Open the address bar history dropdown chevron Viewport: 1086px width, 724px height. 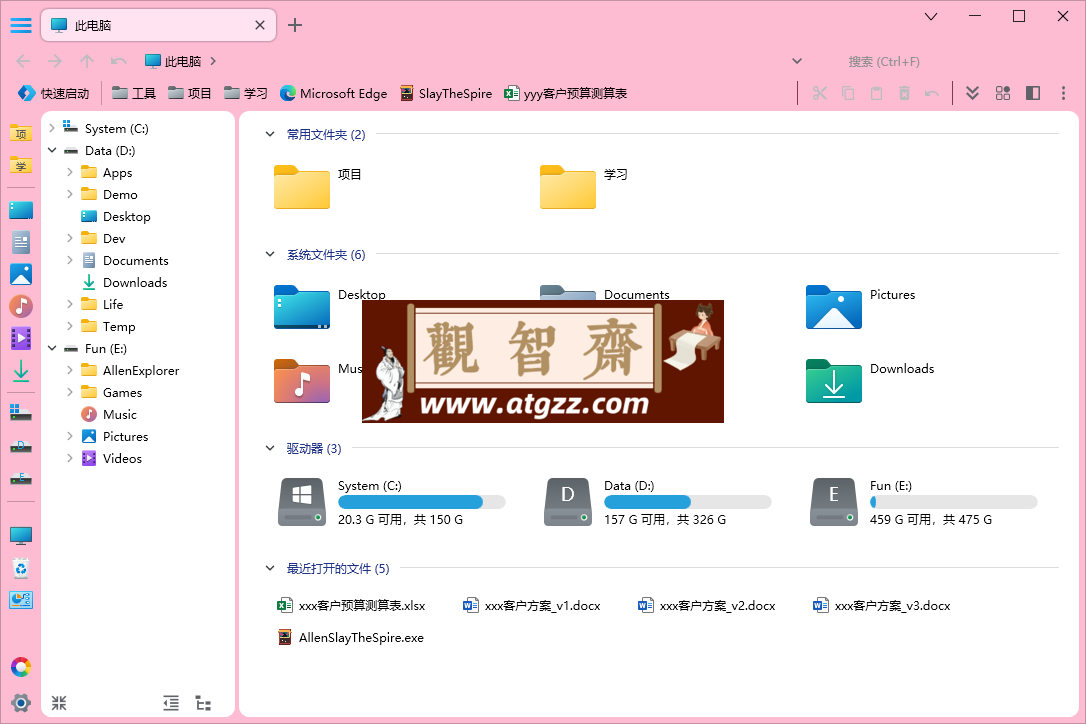(x=797, y=62)
